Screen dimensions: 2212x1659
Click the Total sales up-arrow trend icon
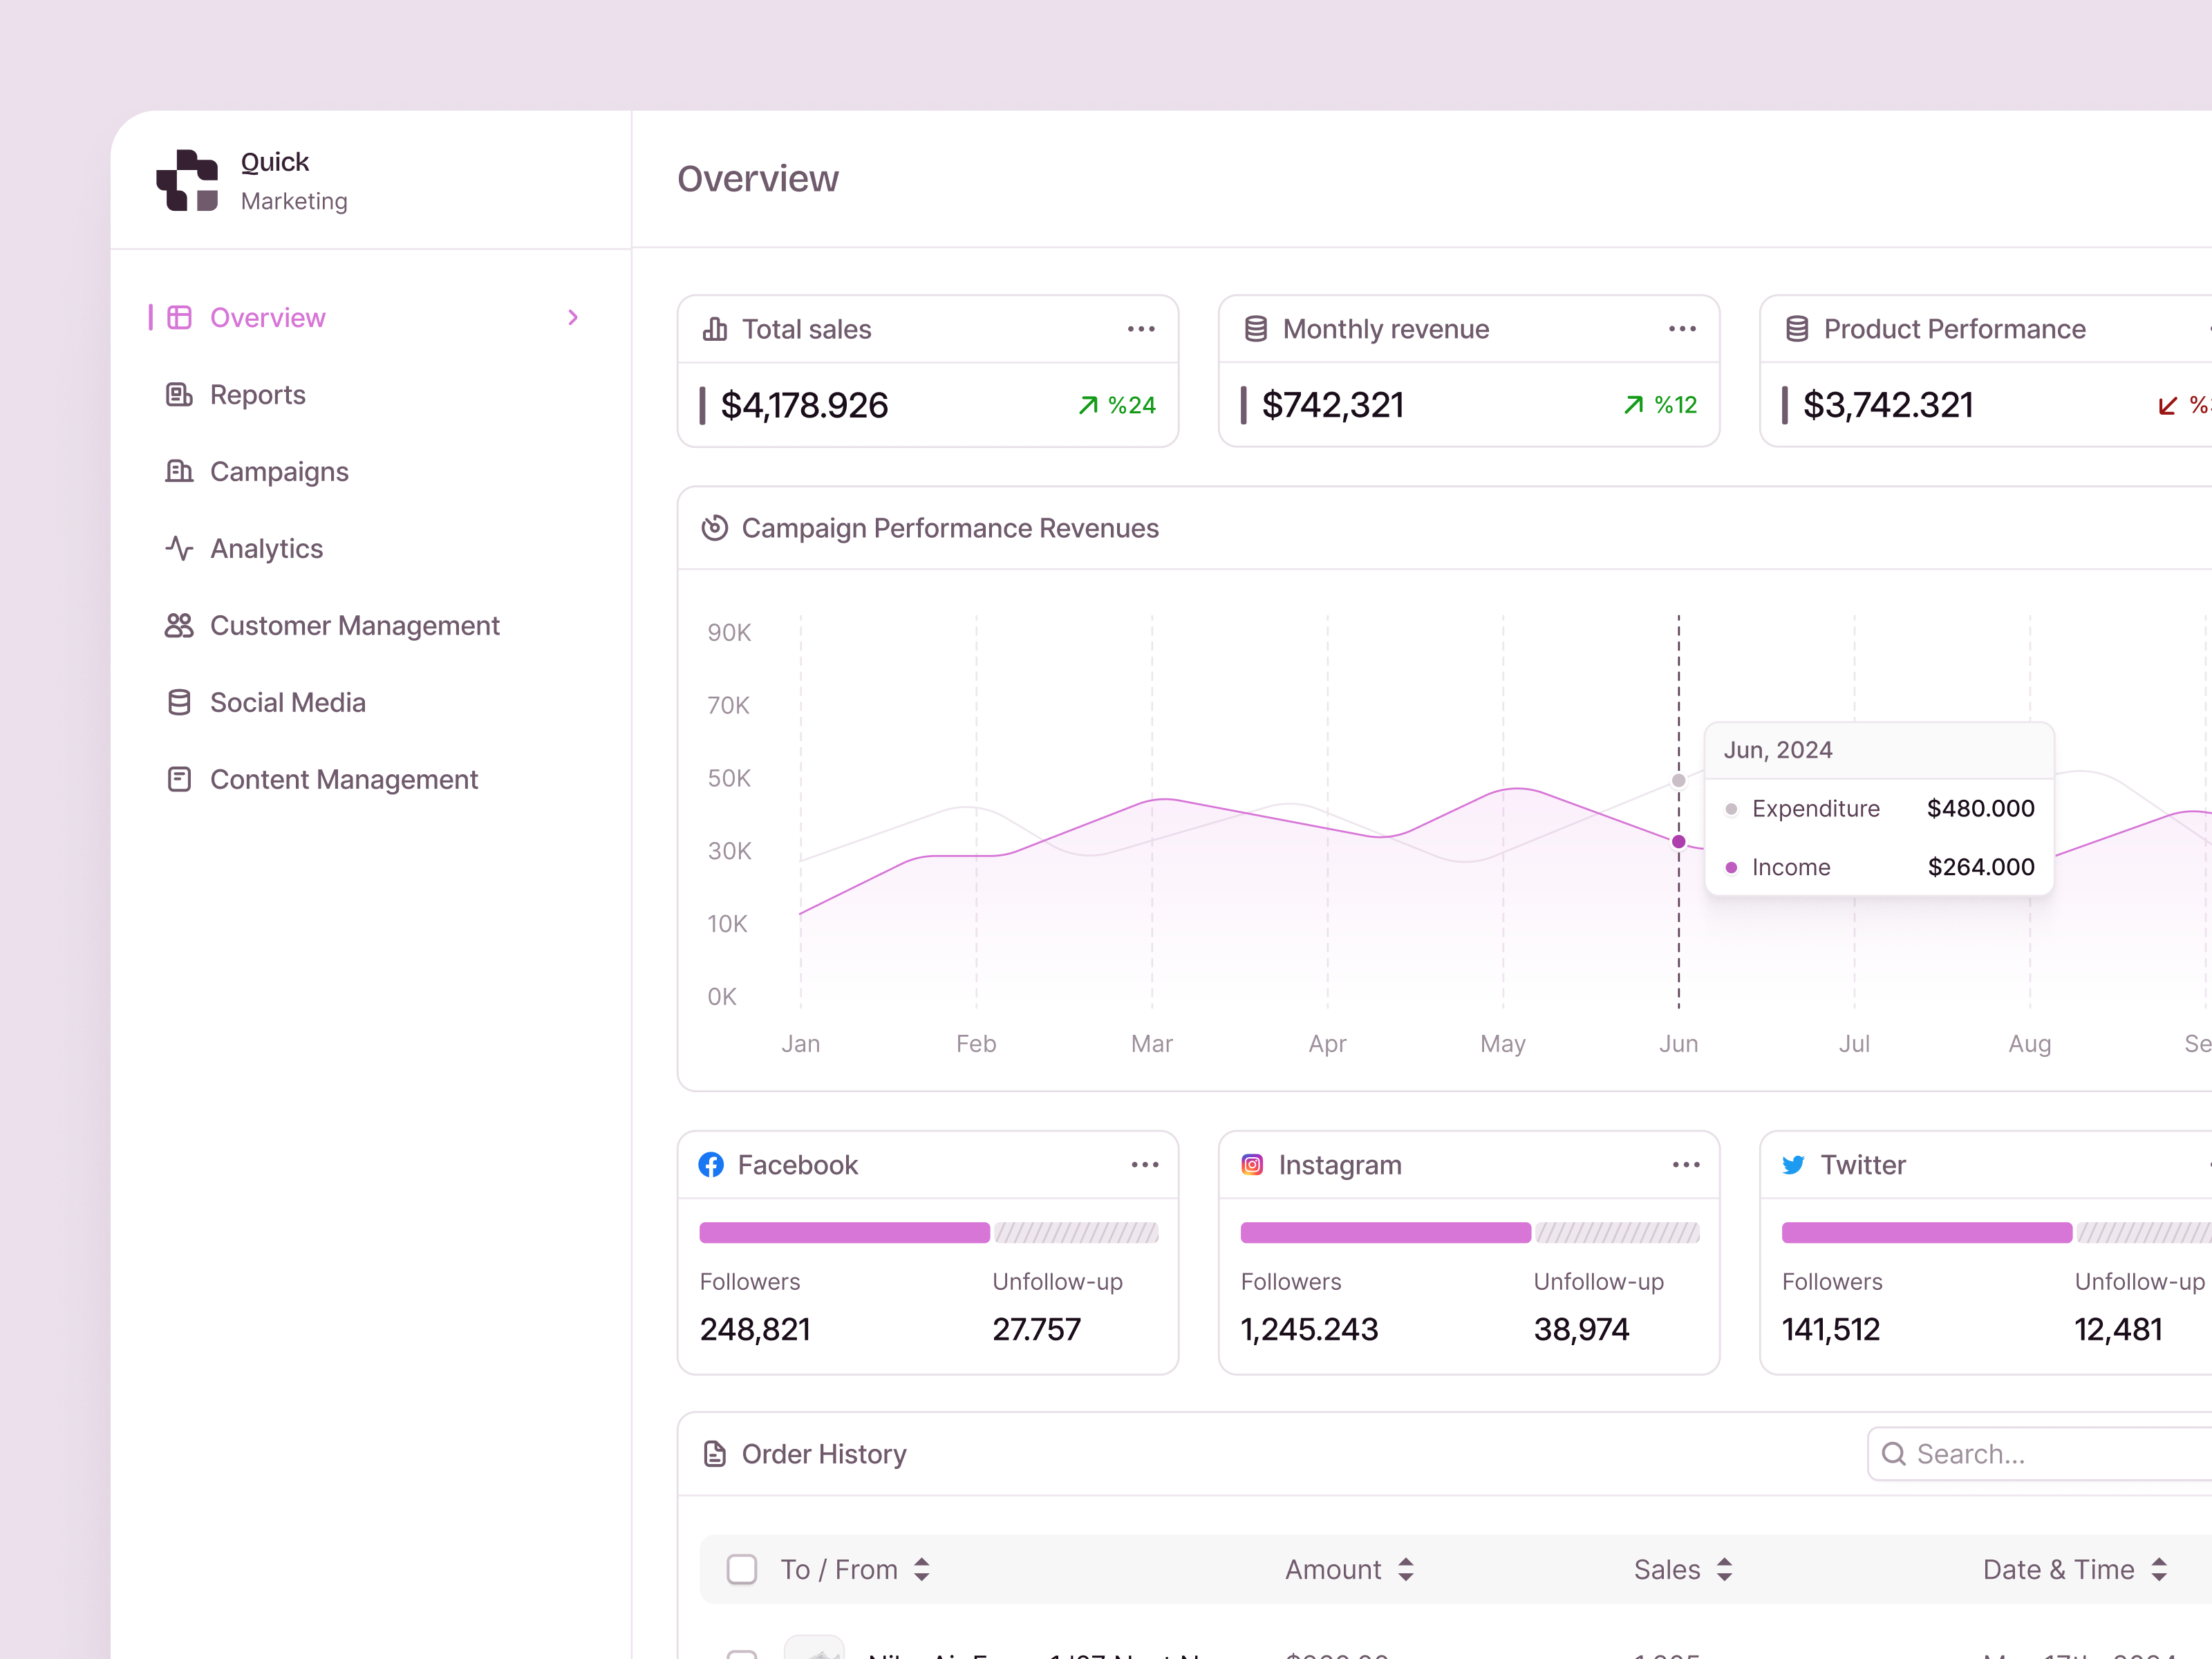point(1088,405)
